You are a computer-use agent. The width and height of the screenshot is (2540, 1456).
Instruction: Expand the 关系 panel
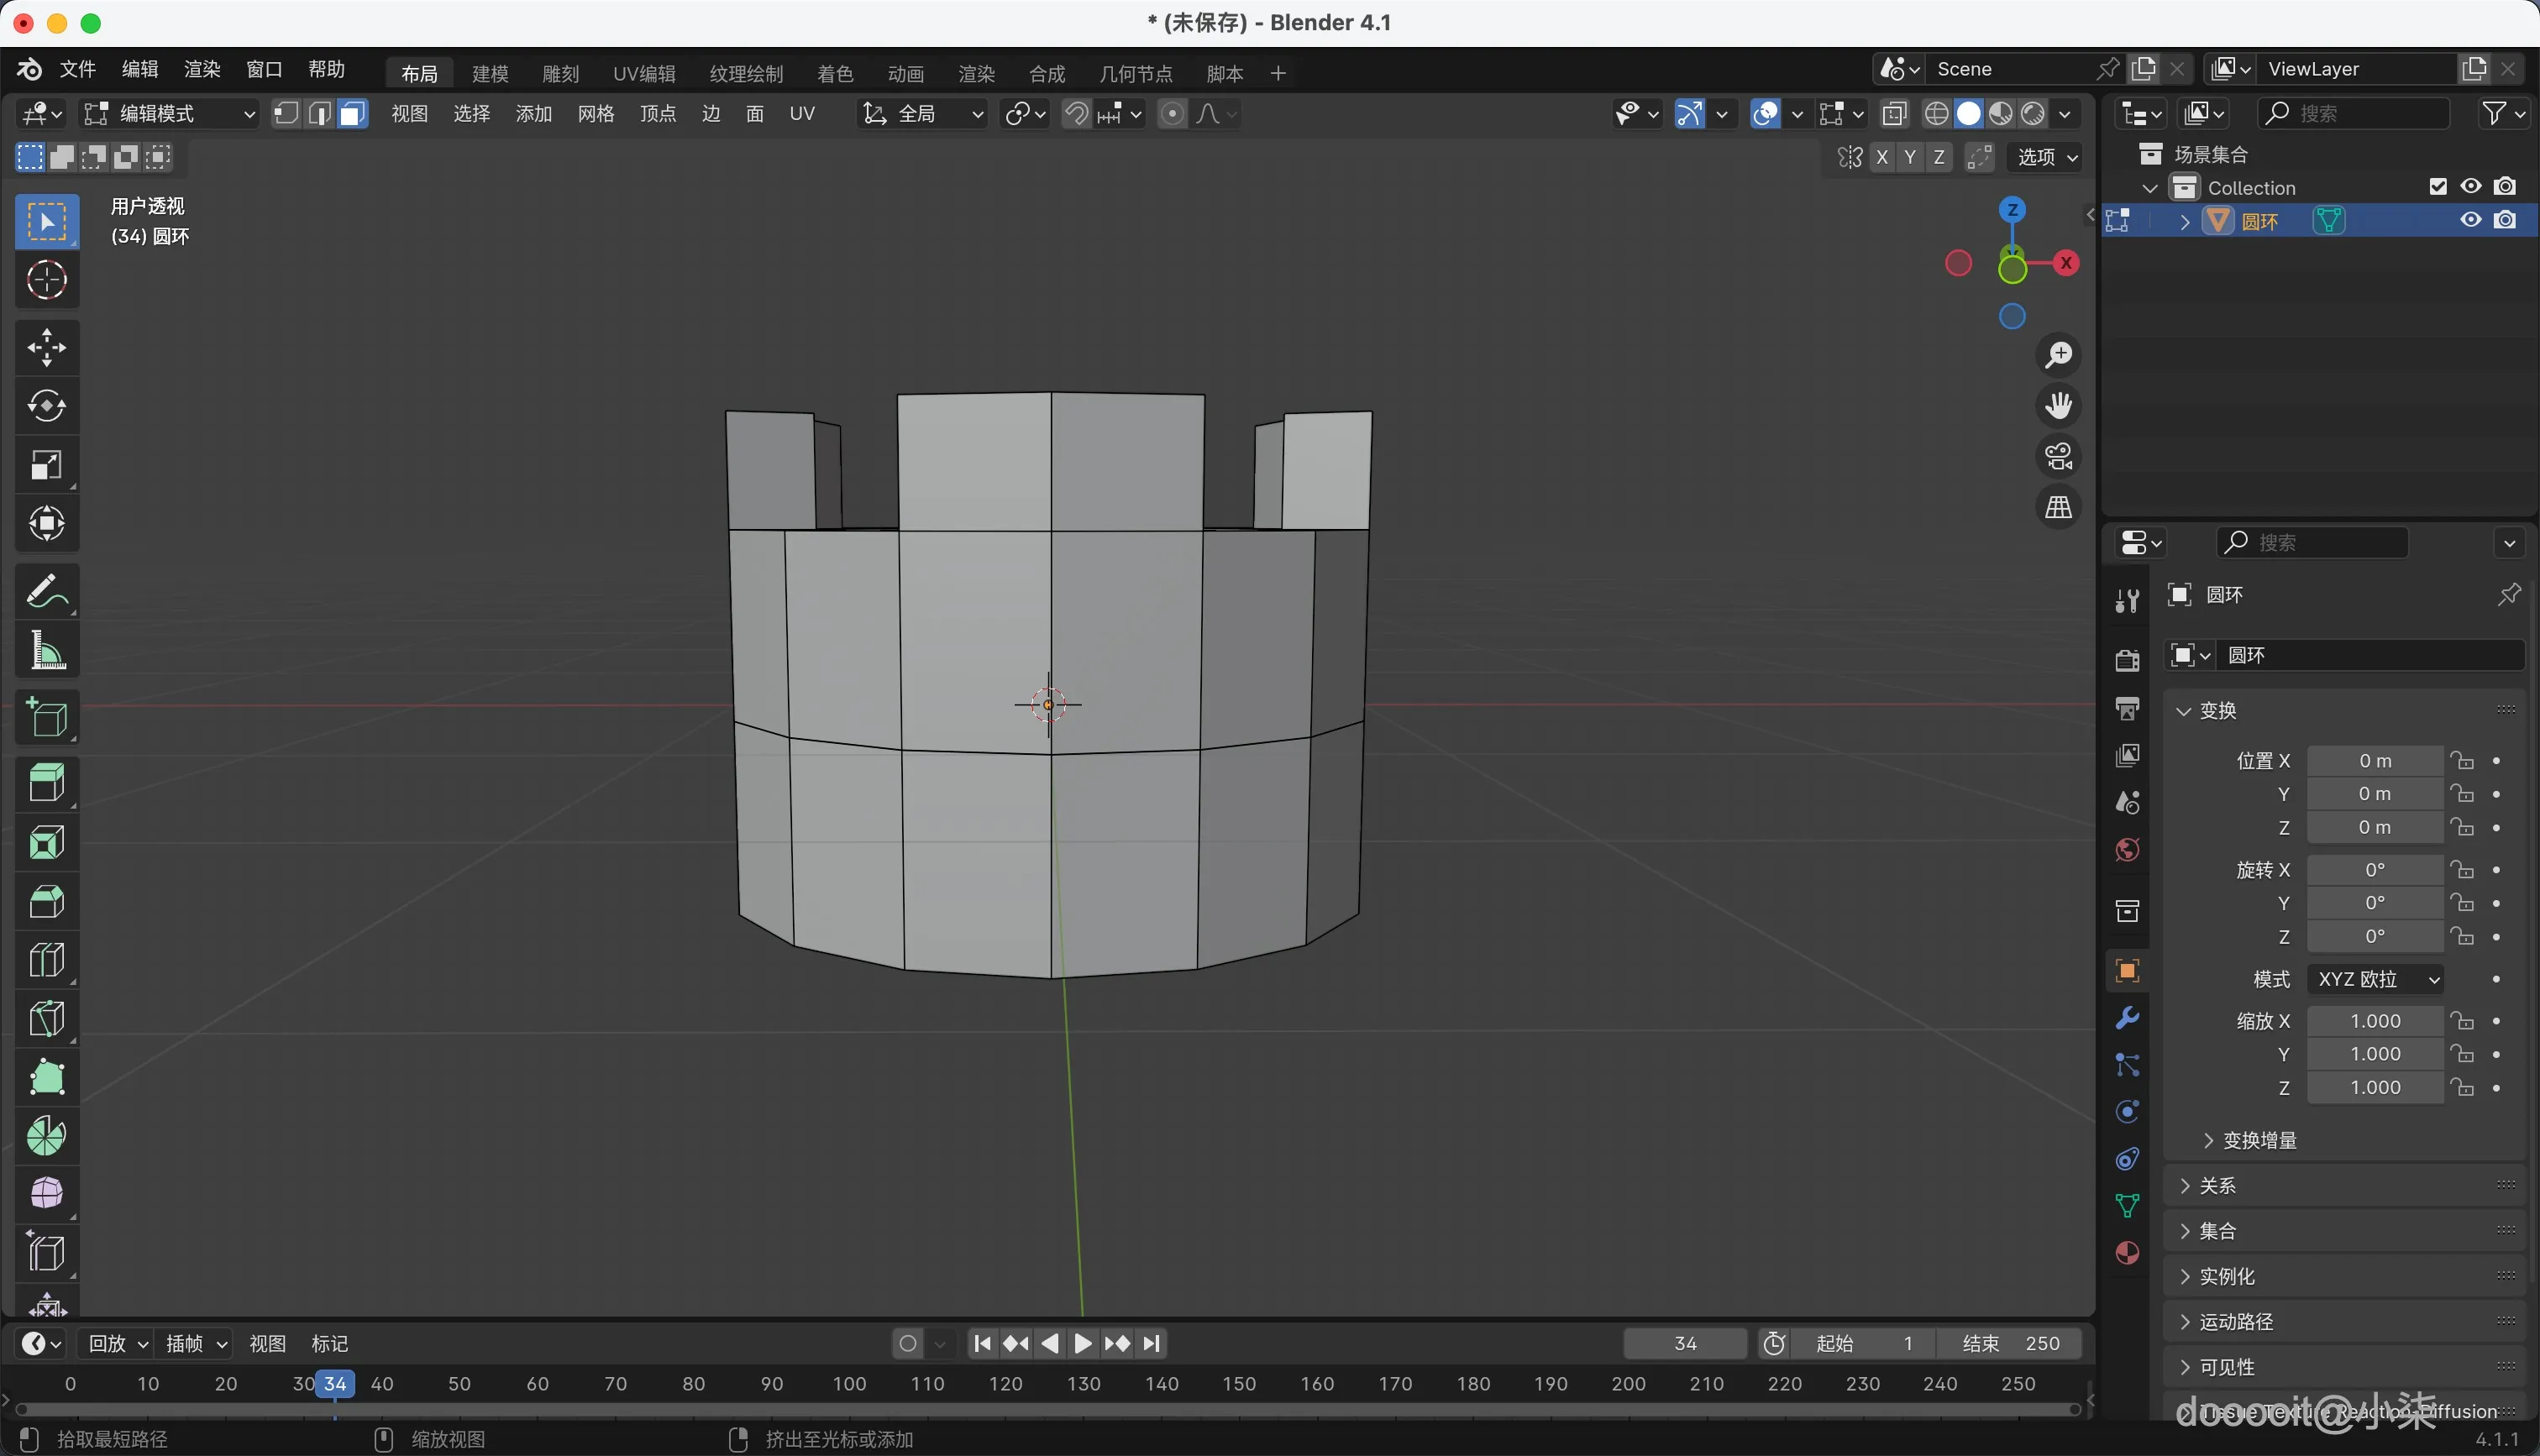pos(2217,1185)
